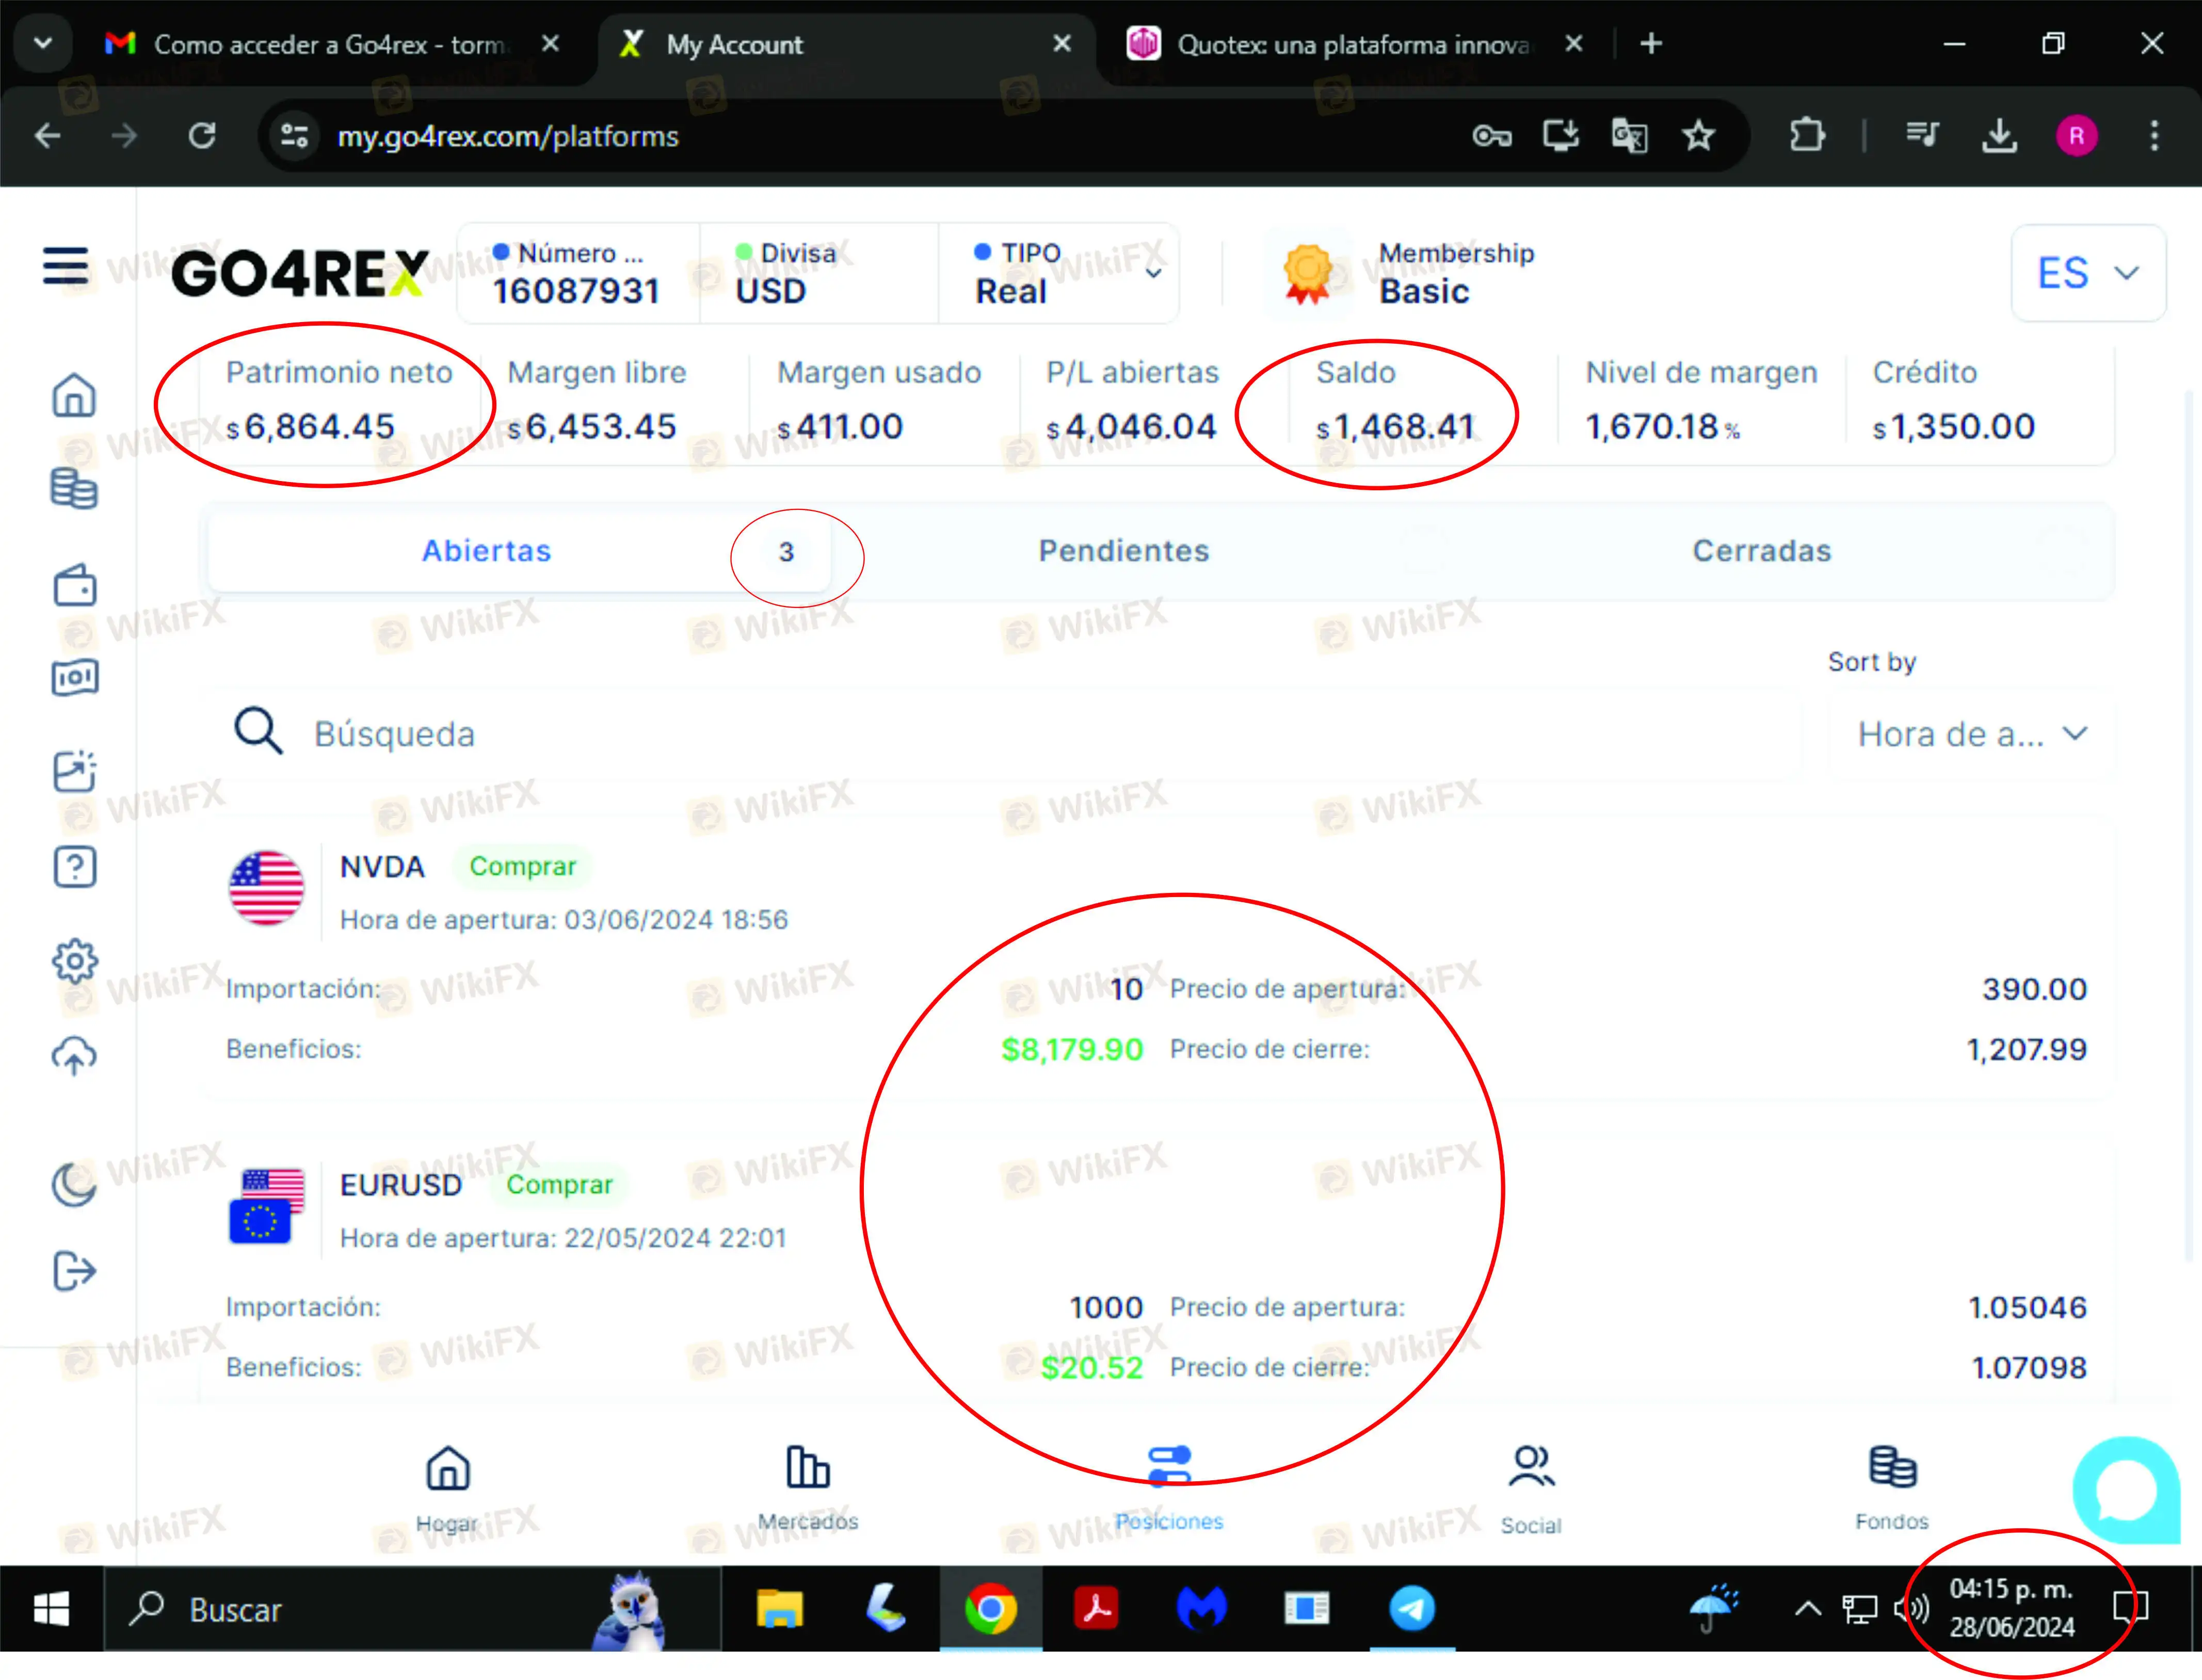Viewport: 2202px width, 1680px height.
Task: View site information icon in address bar
Action: pos(294,135)
